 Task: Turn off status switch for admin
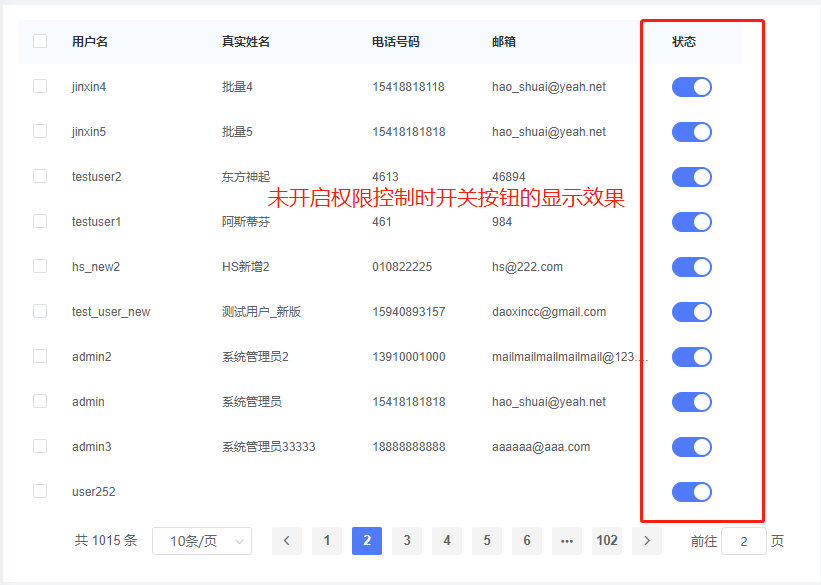click(x=691, y=402)
